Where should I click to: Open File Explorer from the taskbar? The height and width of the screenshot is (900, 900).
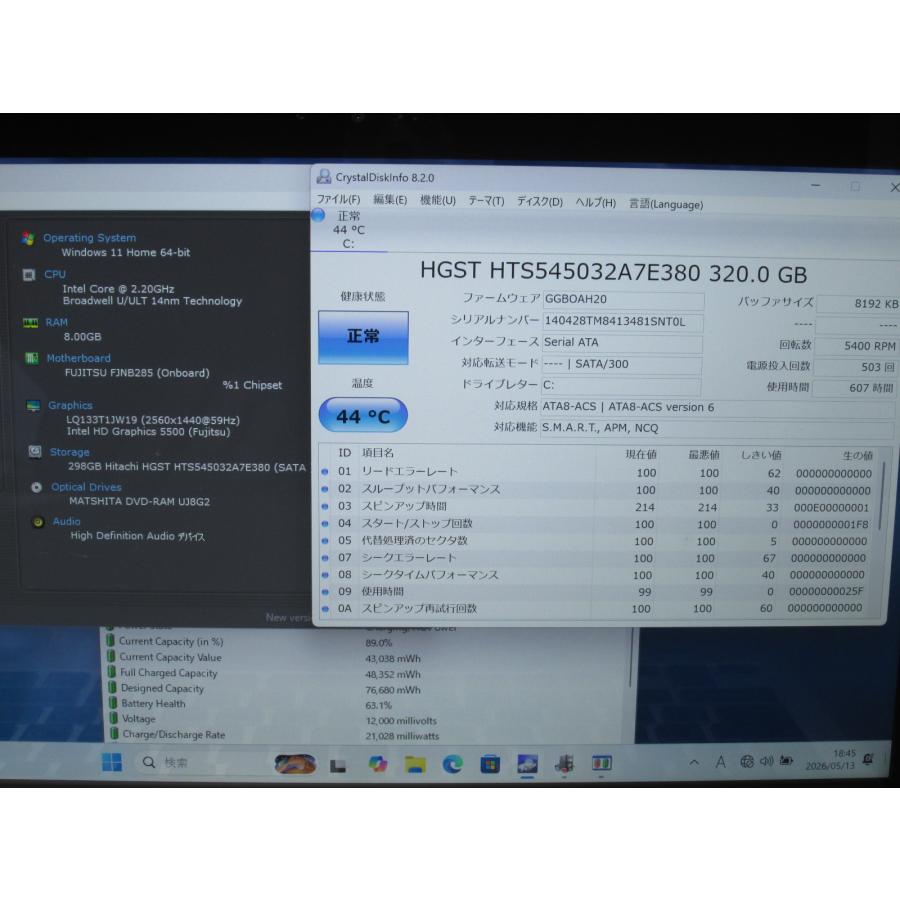[415, 764]
